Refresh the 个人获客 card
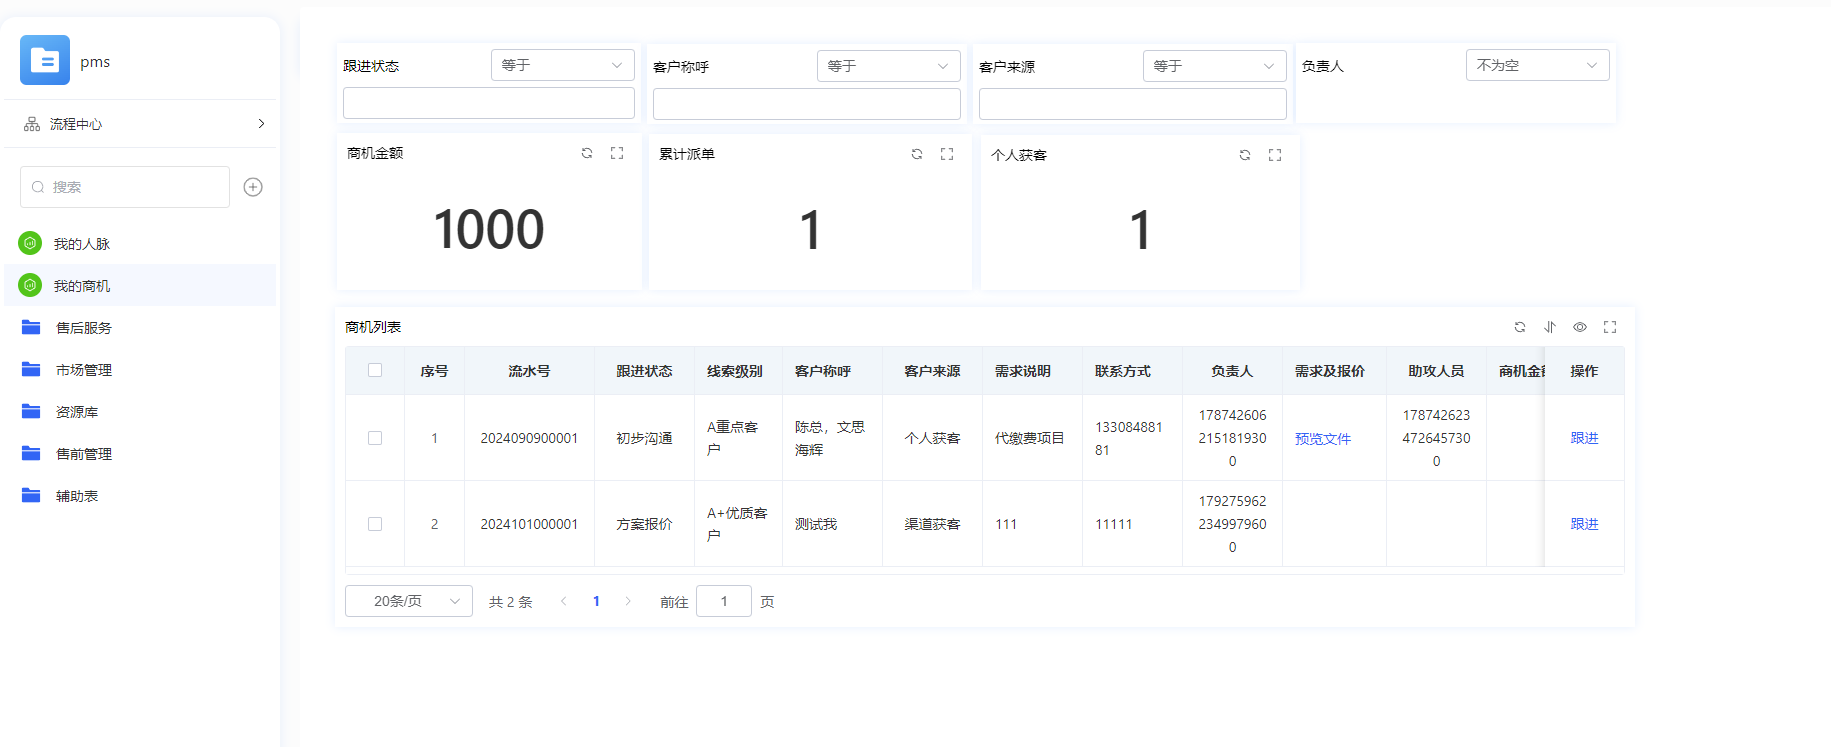The image size is (1831, 747). [x=1245, y=155]
